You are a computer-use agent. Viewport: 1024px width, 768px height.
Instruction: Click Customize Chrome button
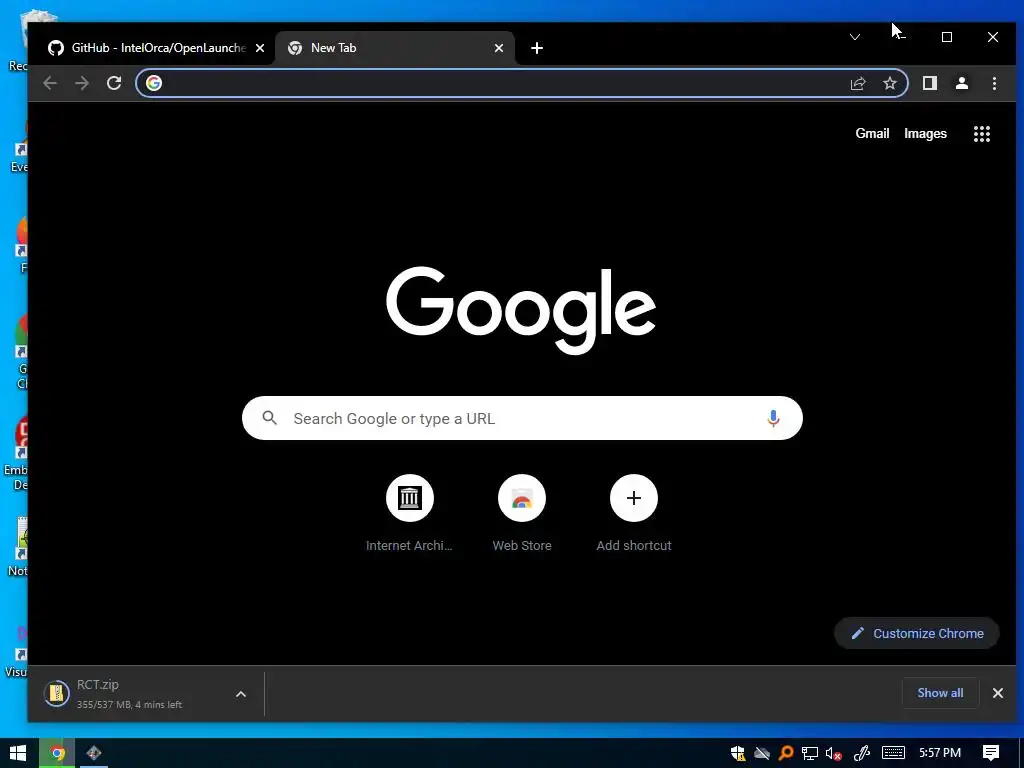(917, 633)
